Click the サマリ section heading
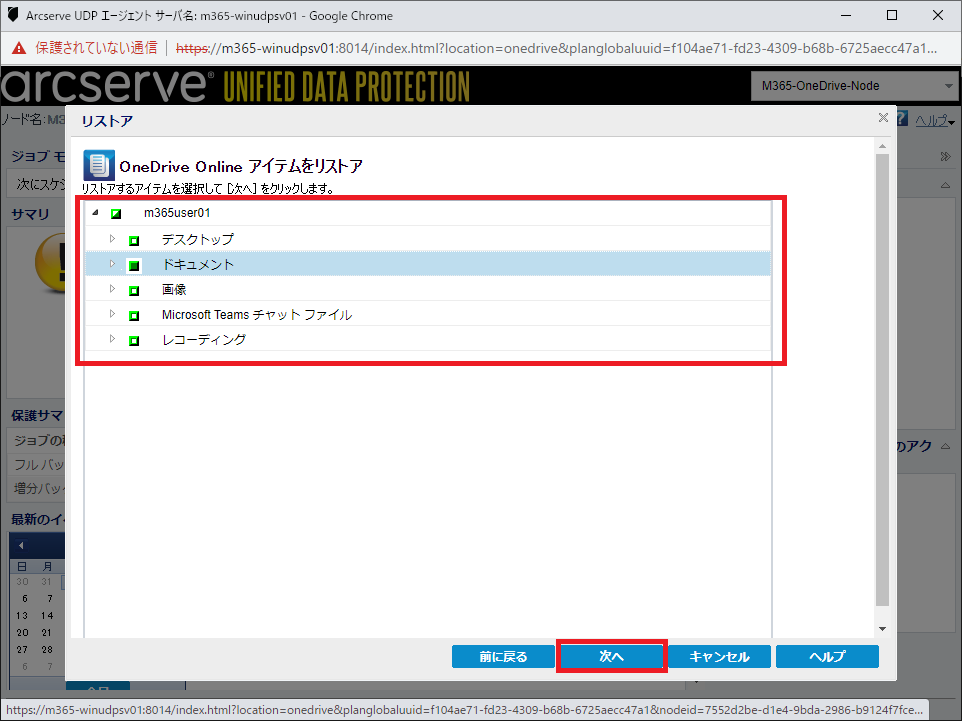 [x=30, y=214]
